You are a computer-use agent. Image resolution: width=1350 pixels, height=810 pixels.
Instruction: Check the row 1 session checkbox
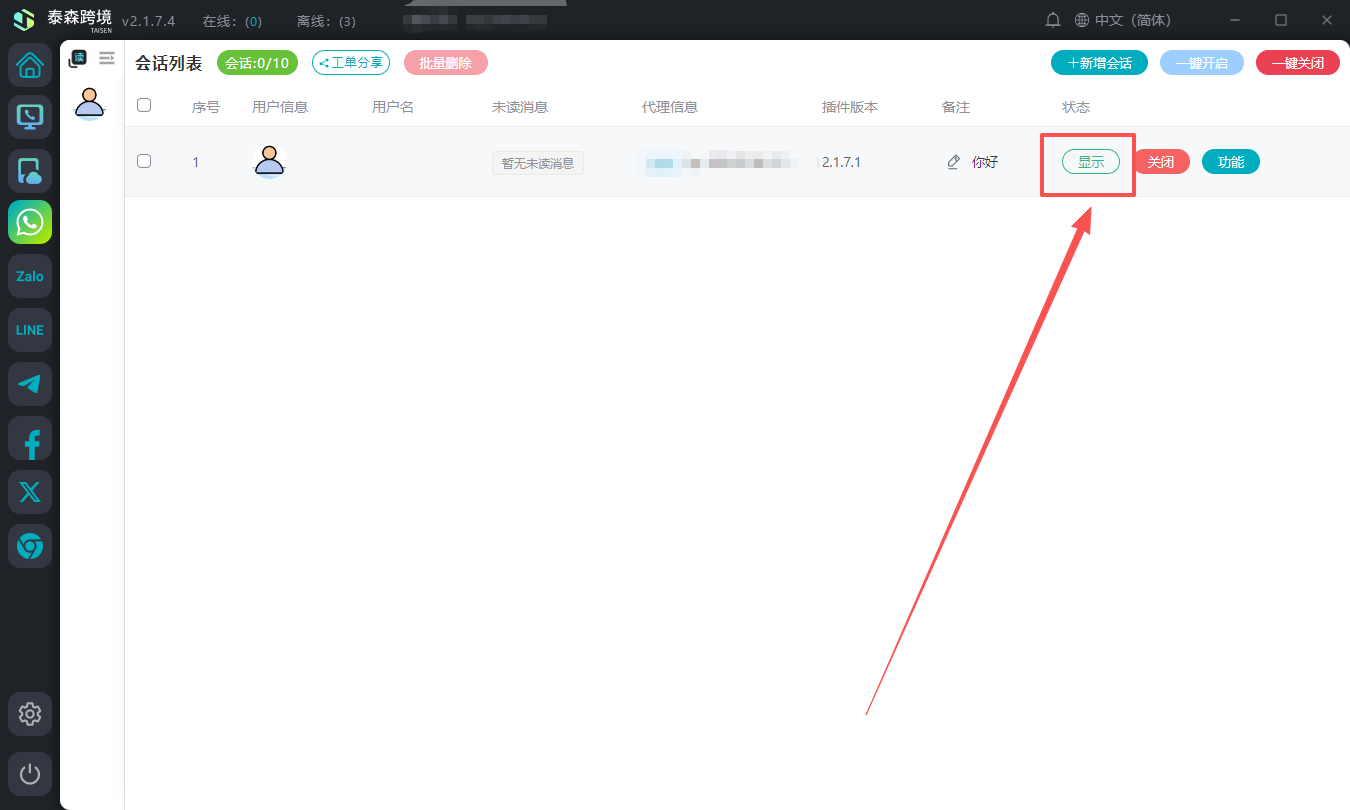(144, 161)
